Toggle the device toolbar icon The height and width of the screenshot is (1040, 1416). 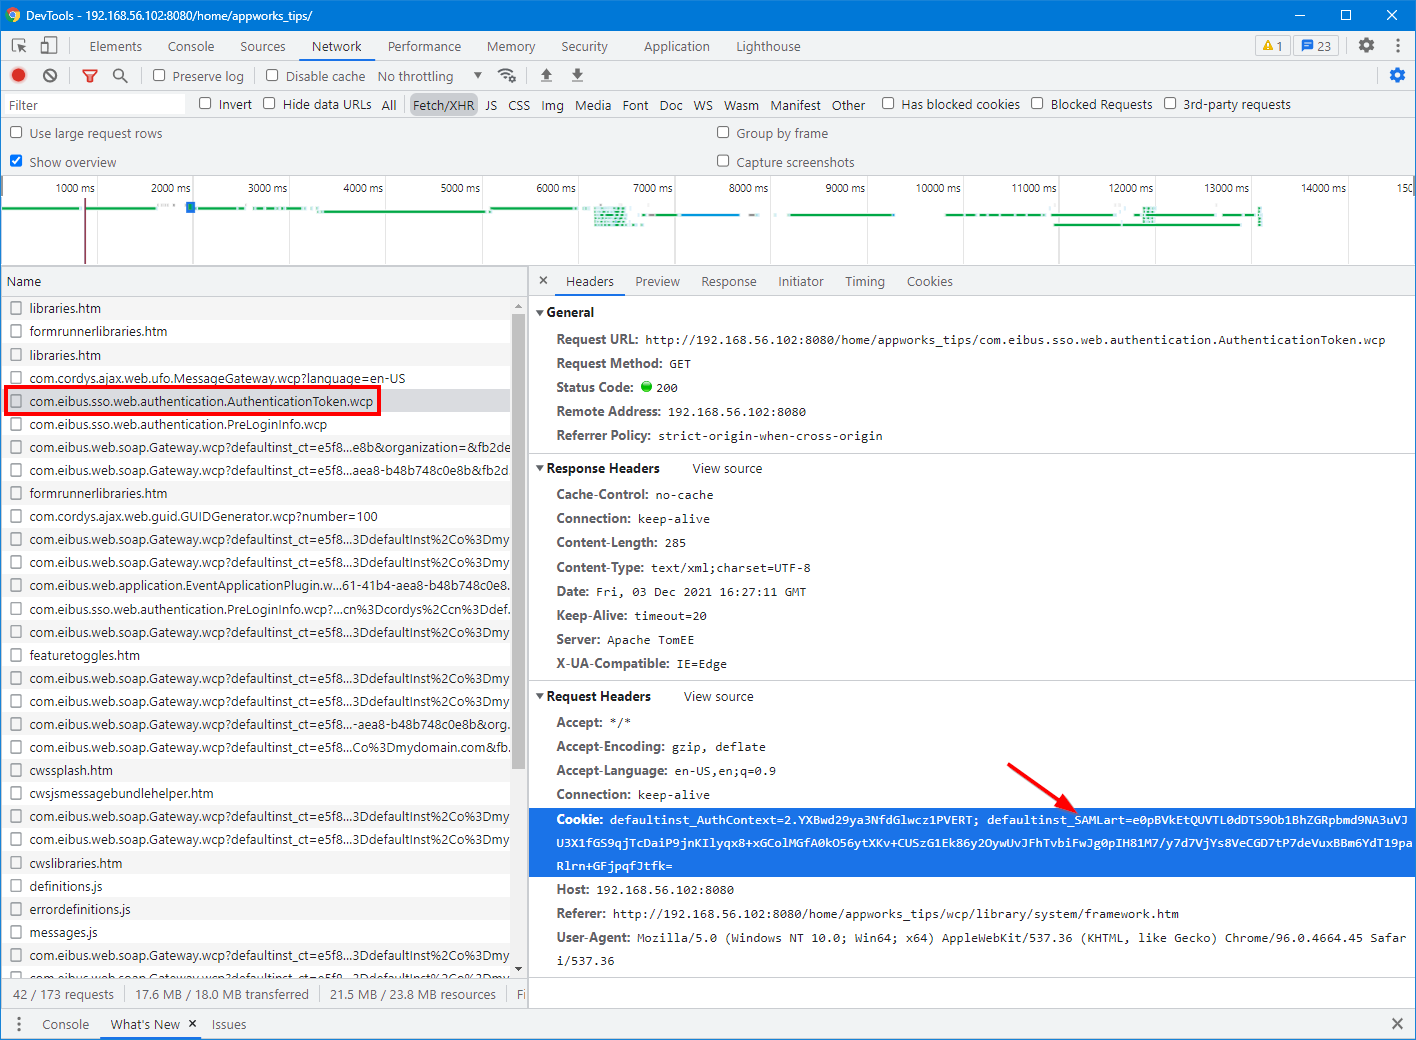click(x=49, y=46)
